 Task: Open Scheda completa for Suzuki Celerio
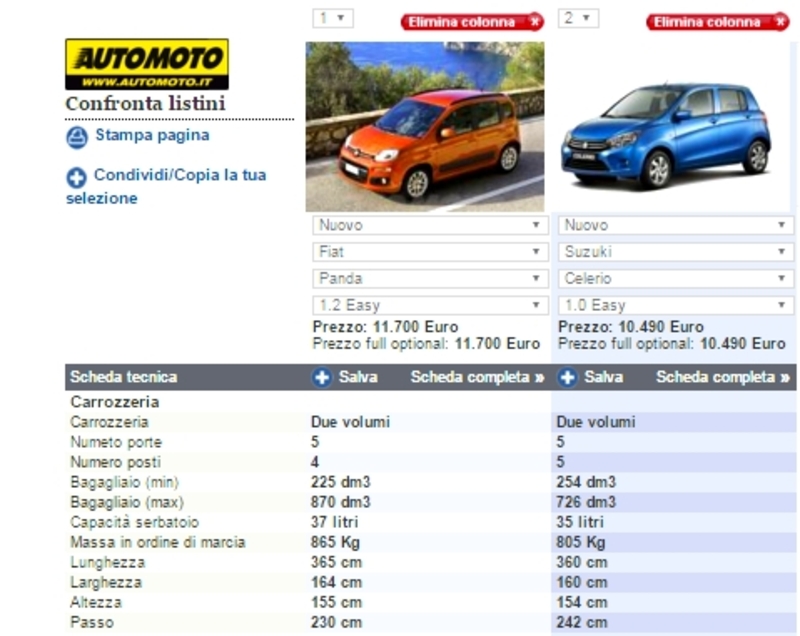tap(723, 377)
